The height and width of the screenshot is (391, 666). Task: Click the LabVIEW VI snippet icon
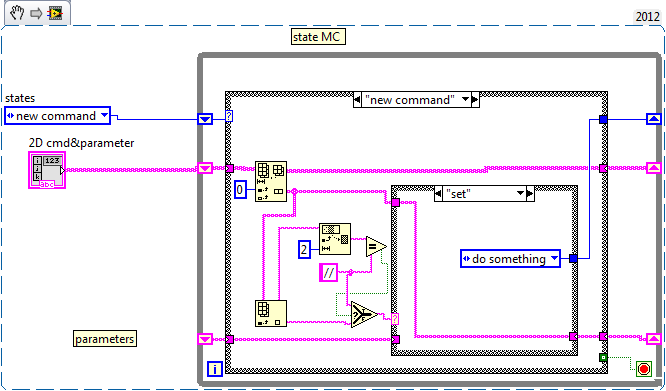pyautogui.click(x=55, y=13)
